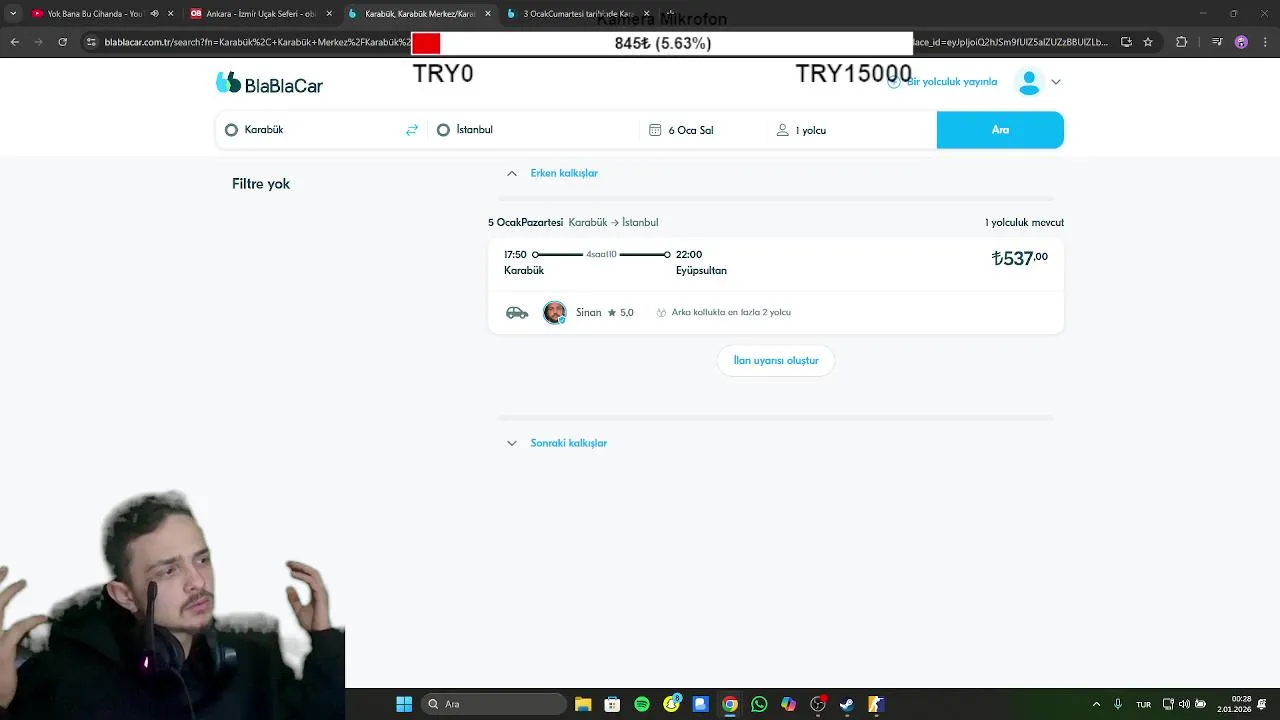Click the back seat passengers icon
Screen dimensions: 1280x720
click(x=661, y=313)
